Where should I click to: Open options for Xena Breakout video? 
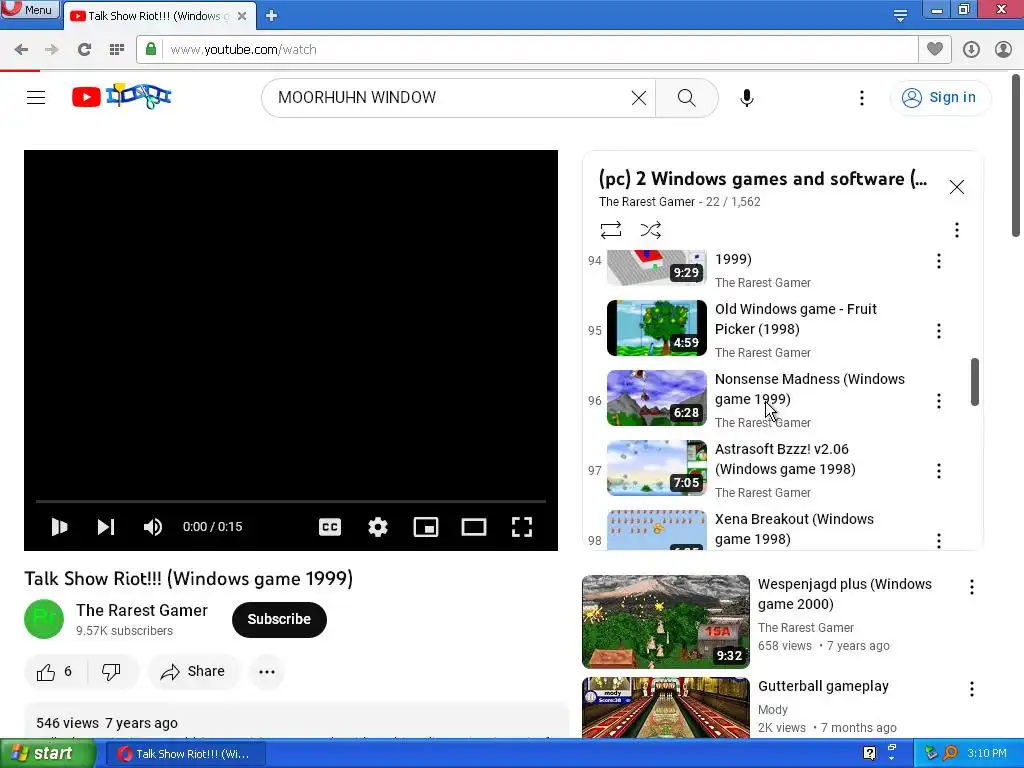click(938, 541)
